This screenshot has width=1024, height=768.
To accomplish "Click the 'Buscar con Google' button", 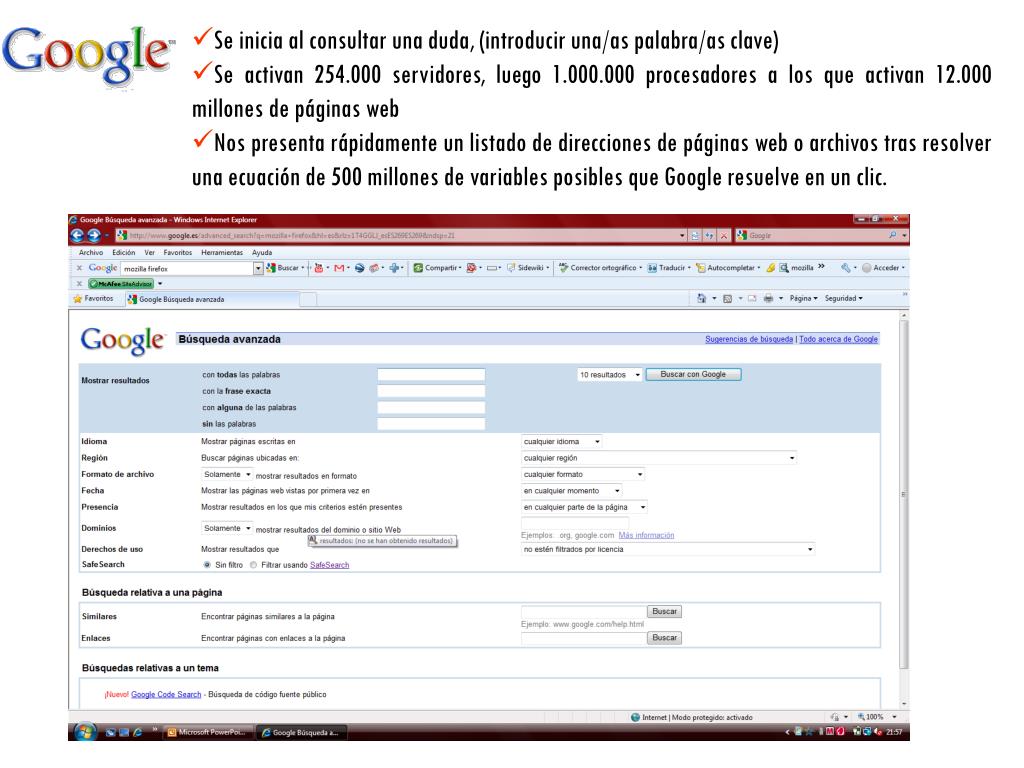I will click(693, 375).
